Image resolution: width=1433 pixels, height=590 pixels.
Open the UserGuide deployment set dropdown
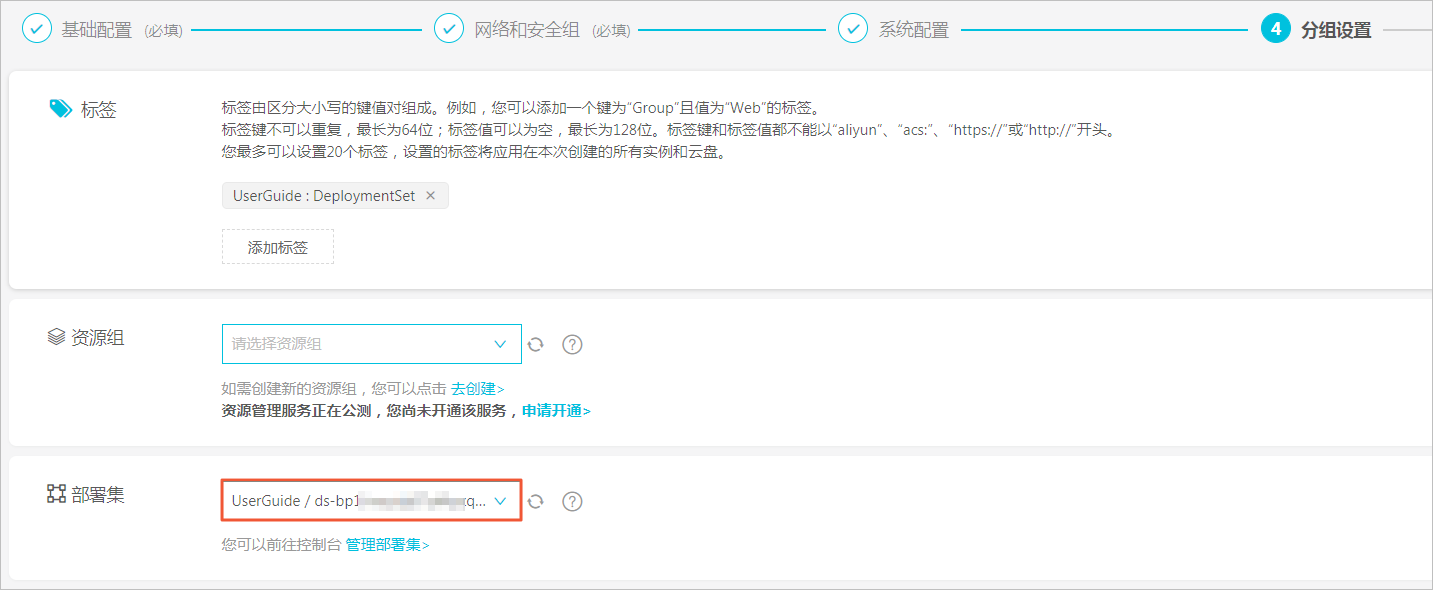click(371, 501)
